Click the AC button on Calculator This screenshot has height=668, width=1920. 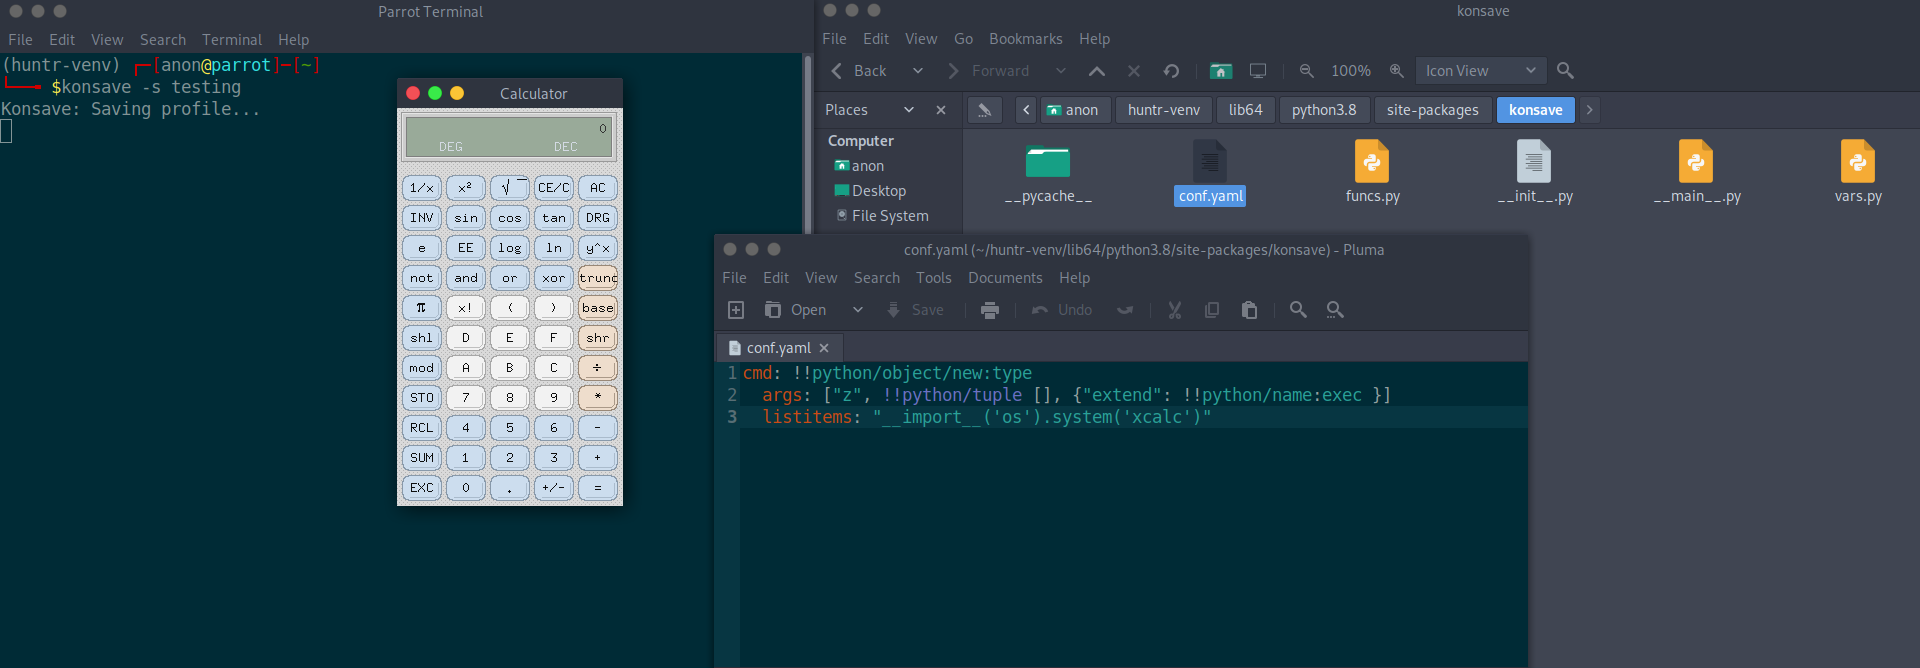coord(598,188)
